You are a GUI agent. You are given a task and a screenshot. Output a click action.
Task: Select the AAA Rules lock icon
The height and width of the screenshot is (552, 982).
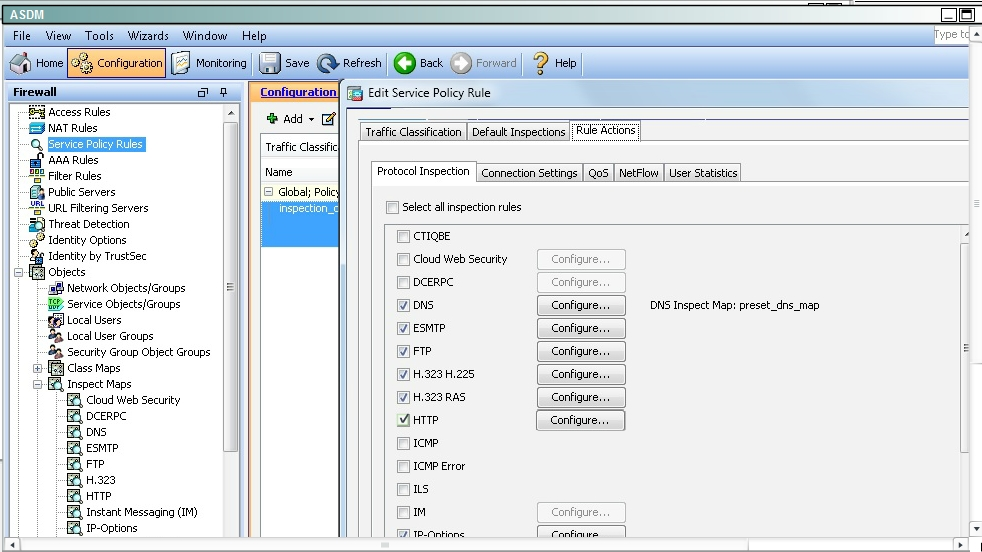click(x=37, y=160)
